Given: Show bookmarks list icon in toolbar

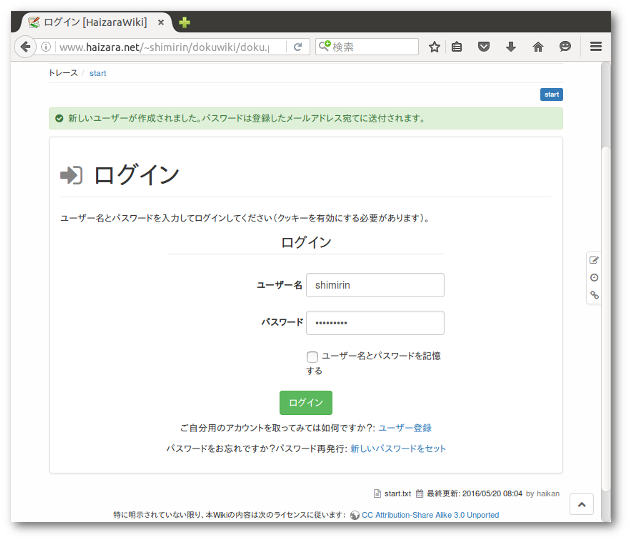Looking at the screenshot, I should pyautogui.click(x=458, y=47).
